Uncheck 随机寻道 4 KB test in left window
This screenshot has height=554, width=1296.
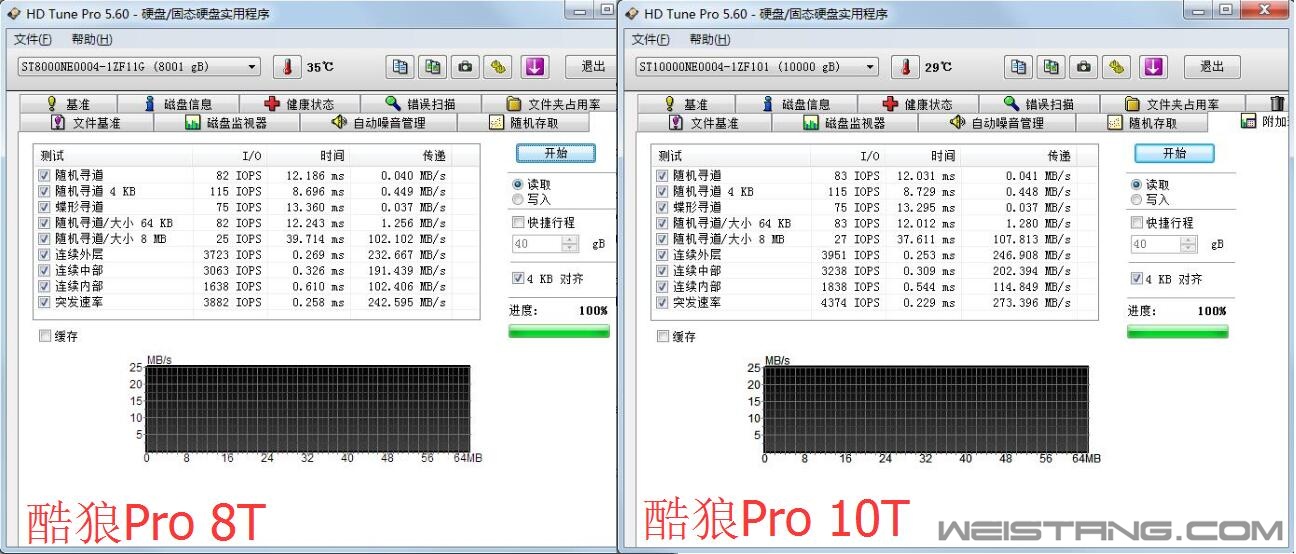click(x=44, y=191)
